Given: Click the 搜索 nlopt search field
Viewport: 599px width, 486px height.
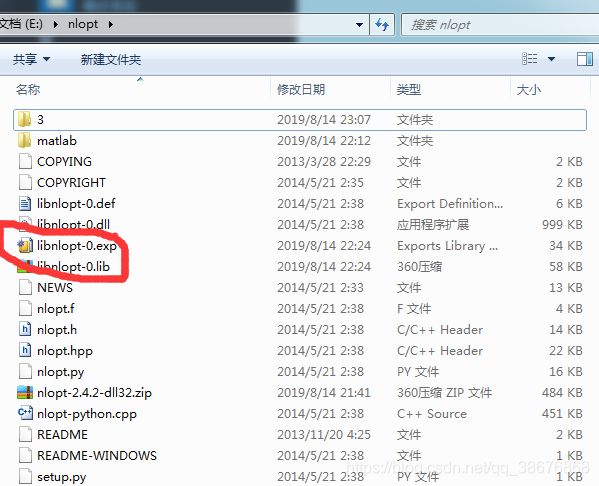Looking at the screenshot, I should [x=500, y=25].
